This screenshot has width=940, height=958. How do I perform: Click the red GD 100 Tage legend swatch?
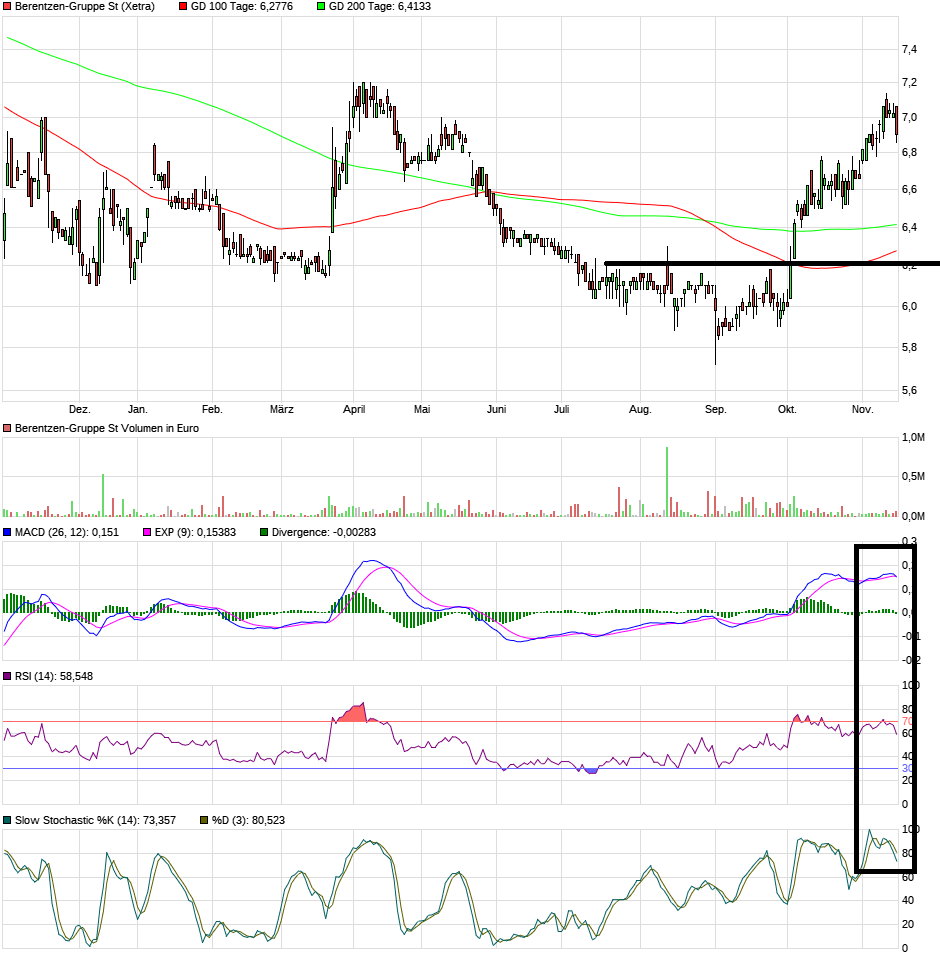click(x=183, y=7)
